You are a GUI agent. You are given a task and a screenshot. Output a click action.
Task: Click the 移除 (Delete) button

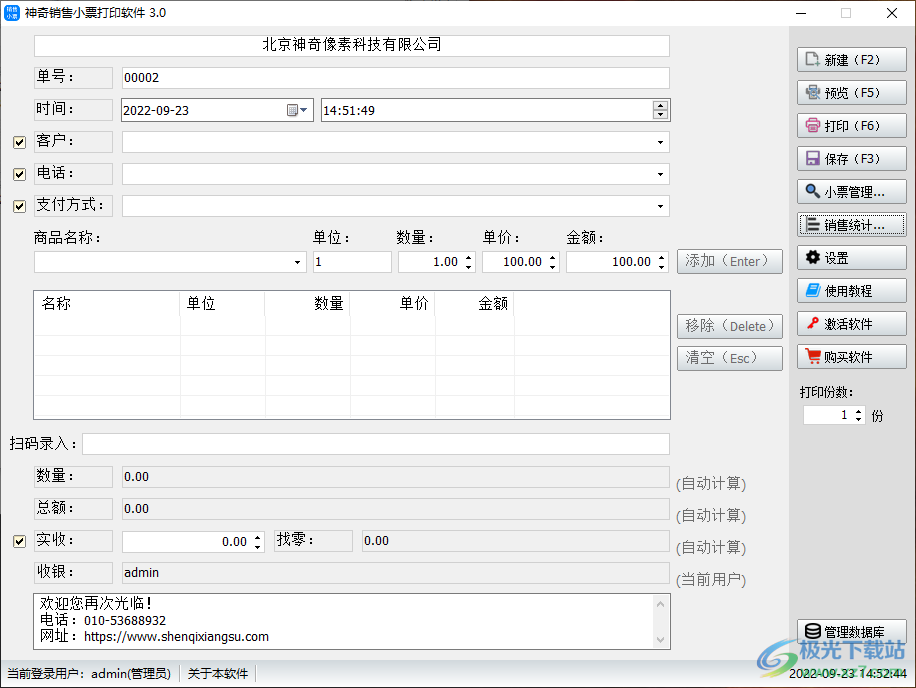click(x=730, y=326)
